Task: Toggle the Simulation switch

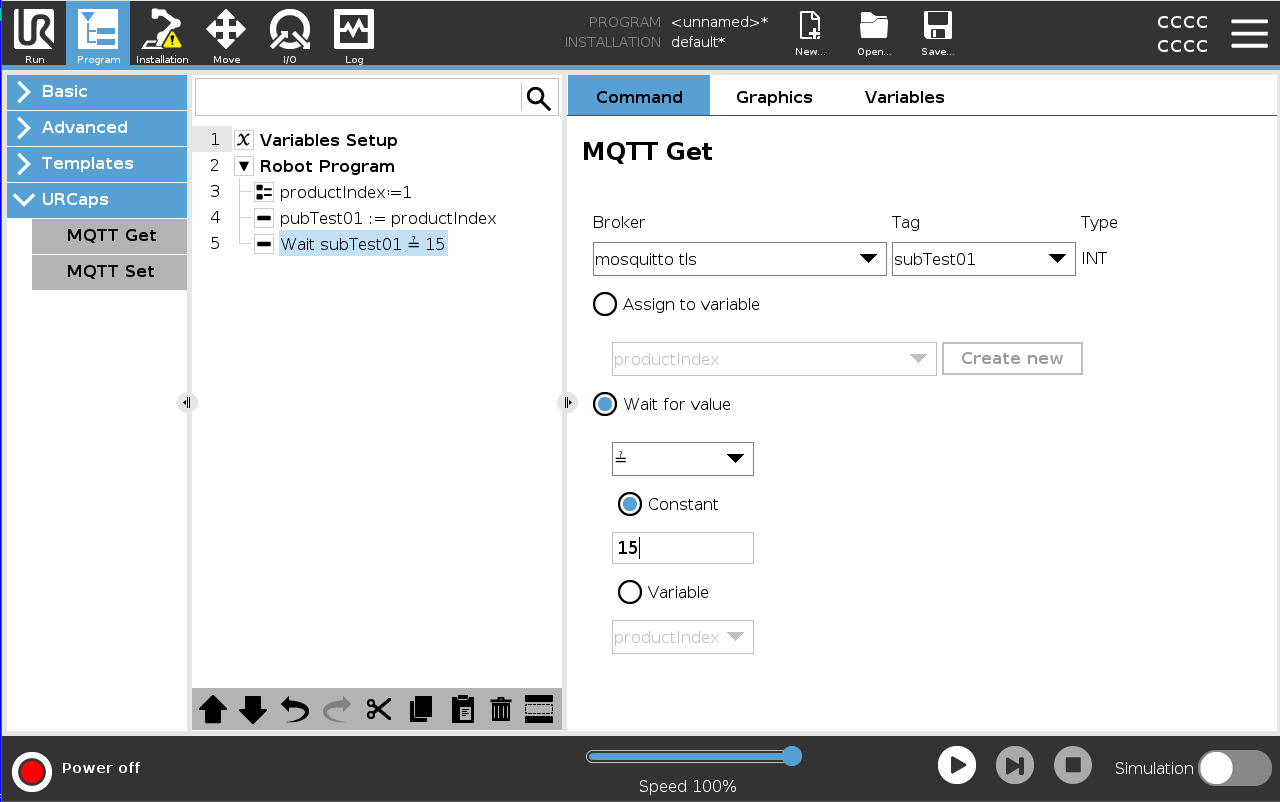Action: [x=1234, y=768]
